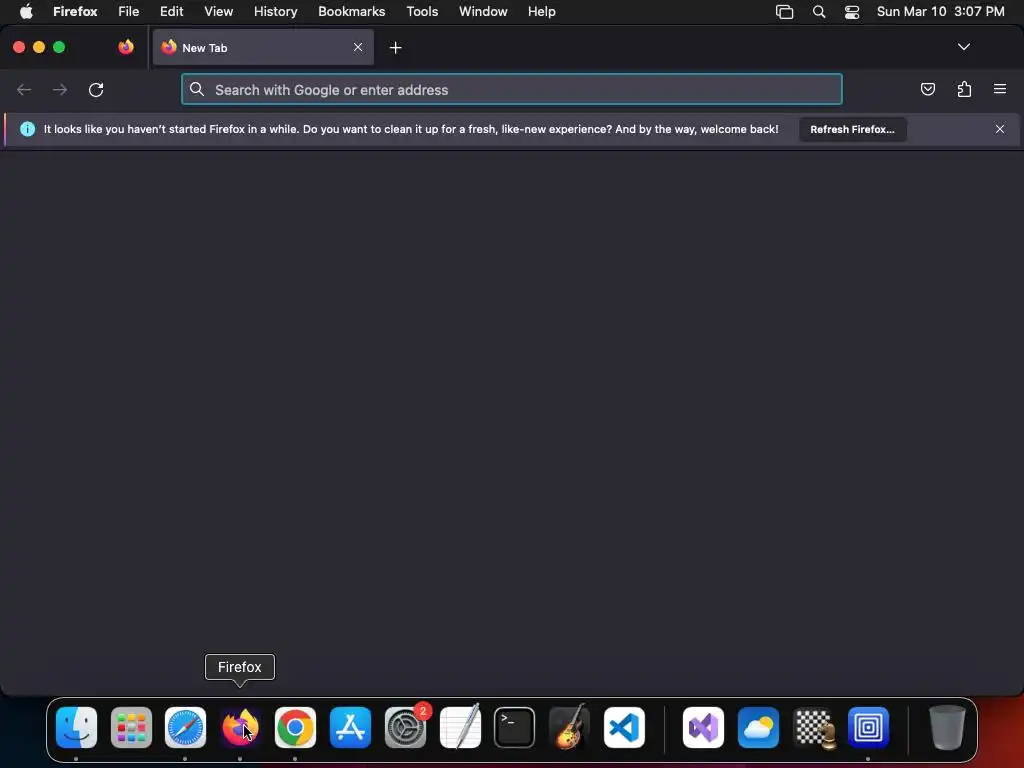Open the Help menu
The image size is (1024, 768).
[x=541, y=11]
